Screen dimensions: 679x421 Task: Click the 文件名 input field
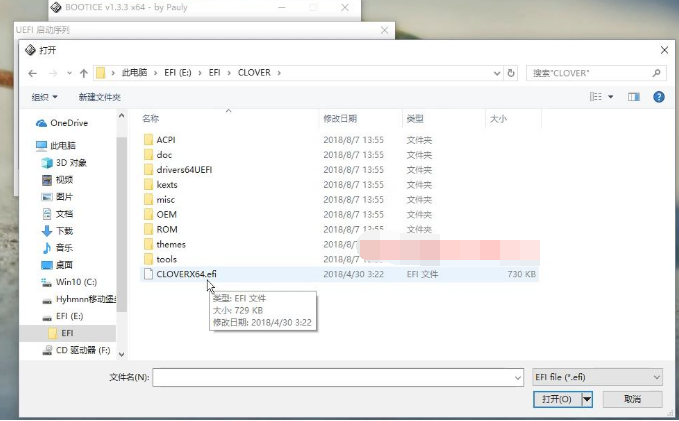(x=337, y=377)
